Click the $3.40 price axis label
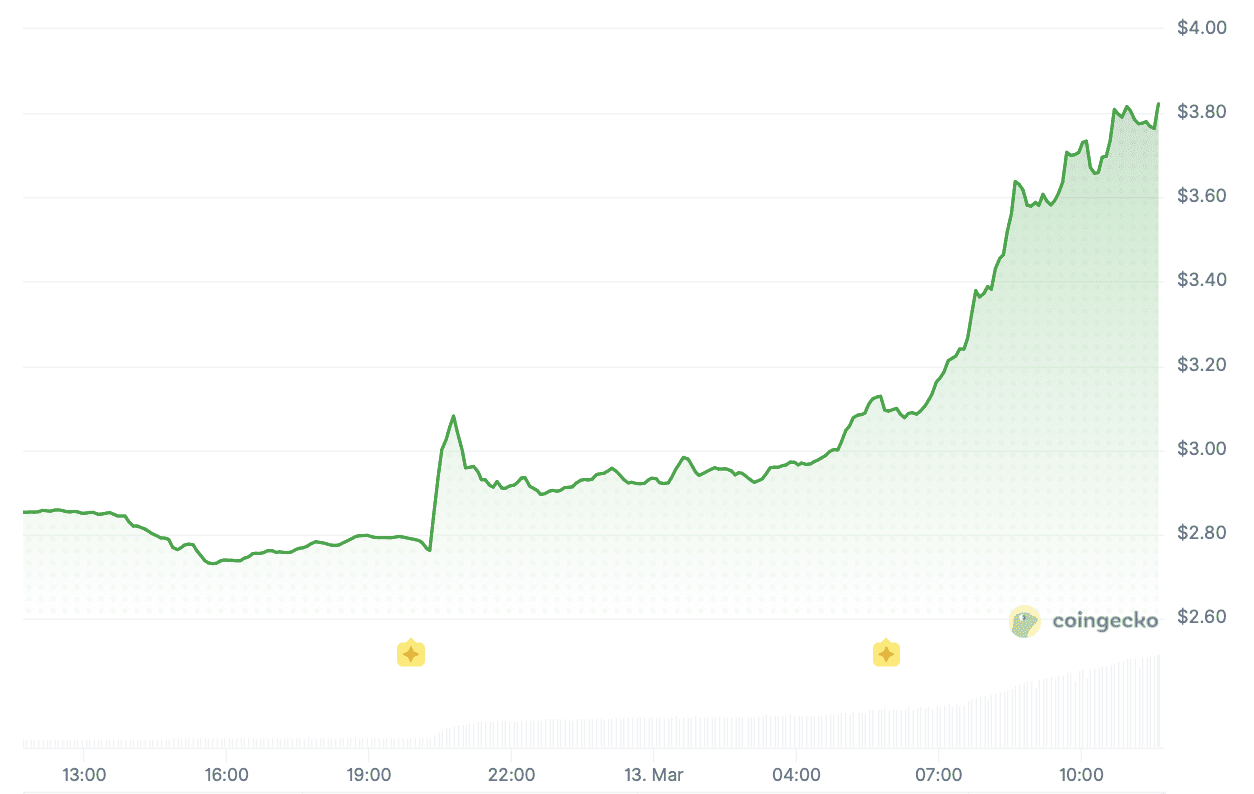Image resolution: width=1254 pixels, height=794 pixels. tap(1202, 280)
